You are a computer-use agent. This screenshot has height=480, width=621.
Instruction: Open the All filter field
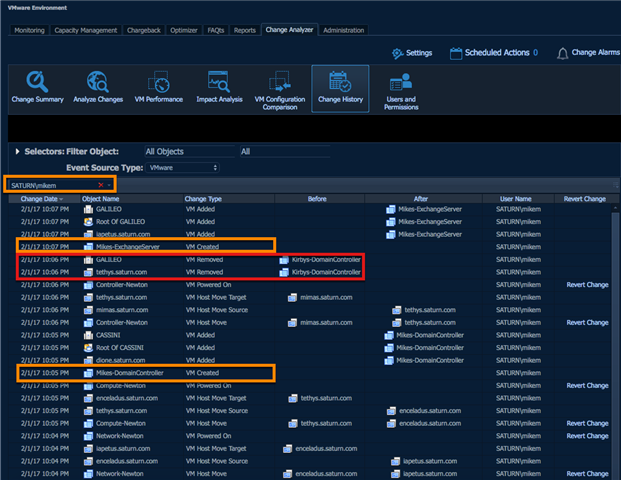[285, 151]
